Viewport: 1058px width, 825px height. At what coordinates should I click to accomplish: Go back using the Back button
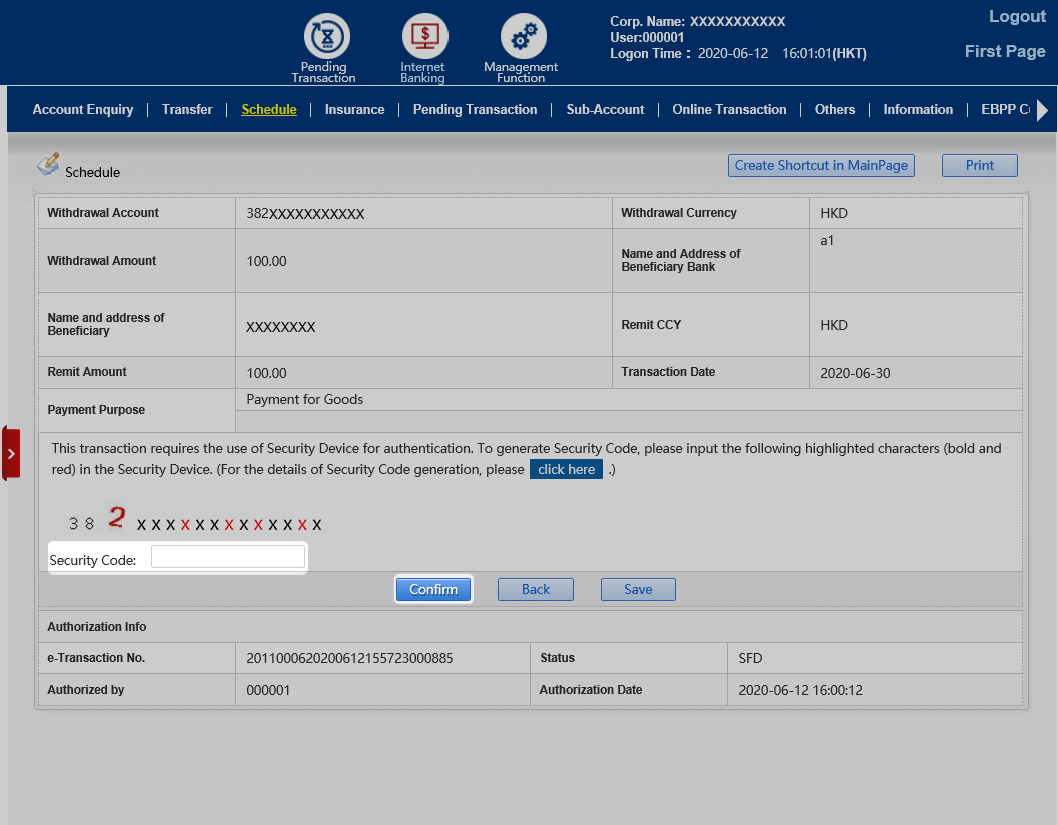tap(536, 590)
